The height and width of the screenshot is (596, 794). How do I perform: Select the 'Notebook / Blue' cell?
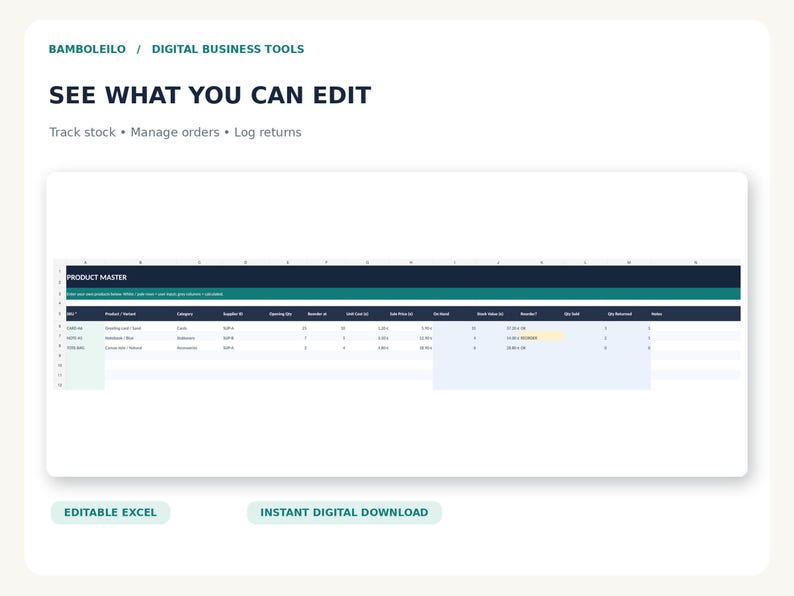140,338
